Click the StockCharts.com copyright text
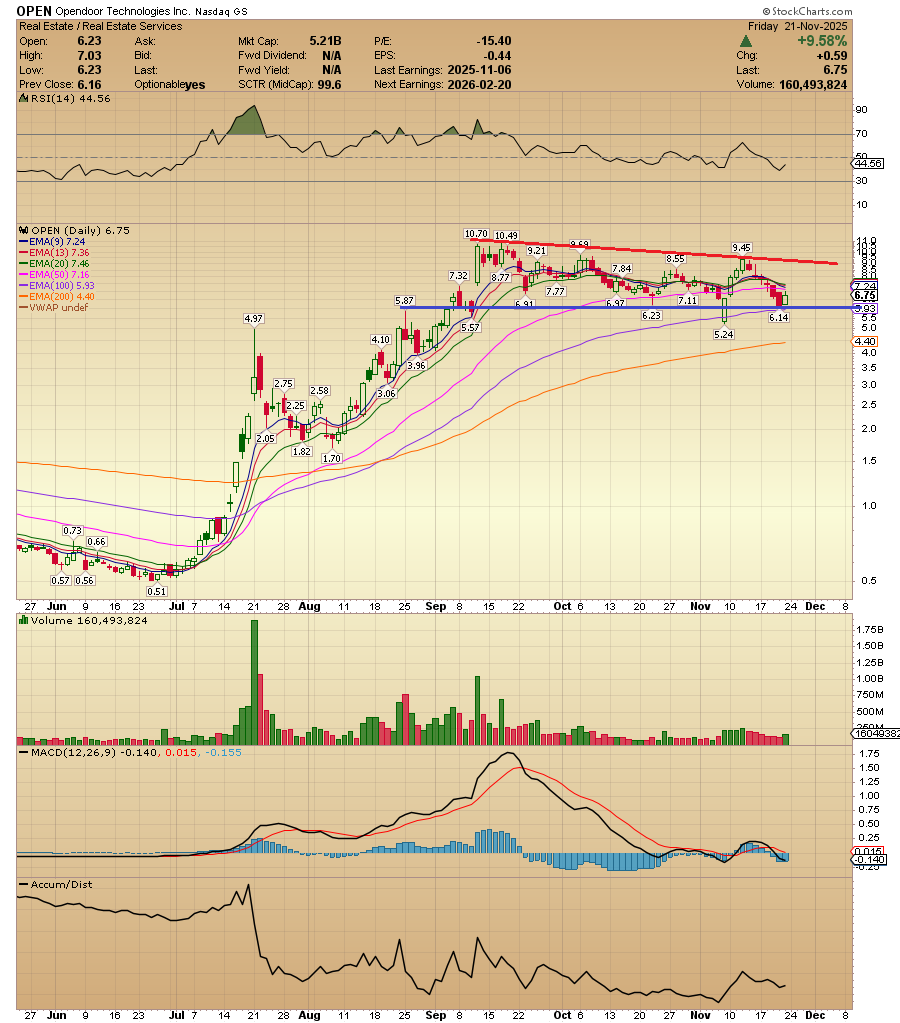This screenshot has height=1023, width=900. 807,11
